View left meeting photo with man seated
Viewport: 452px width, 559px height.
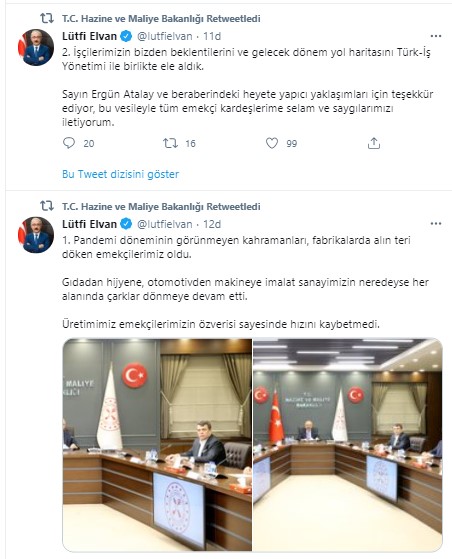pos(157,445)
